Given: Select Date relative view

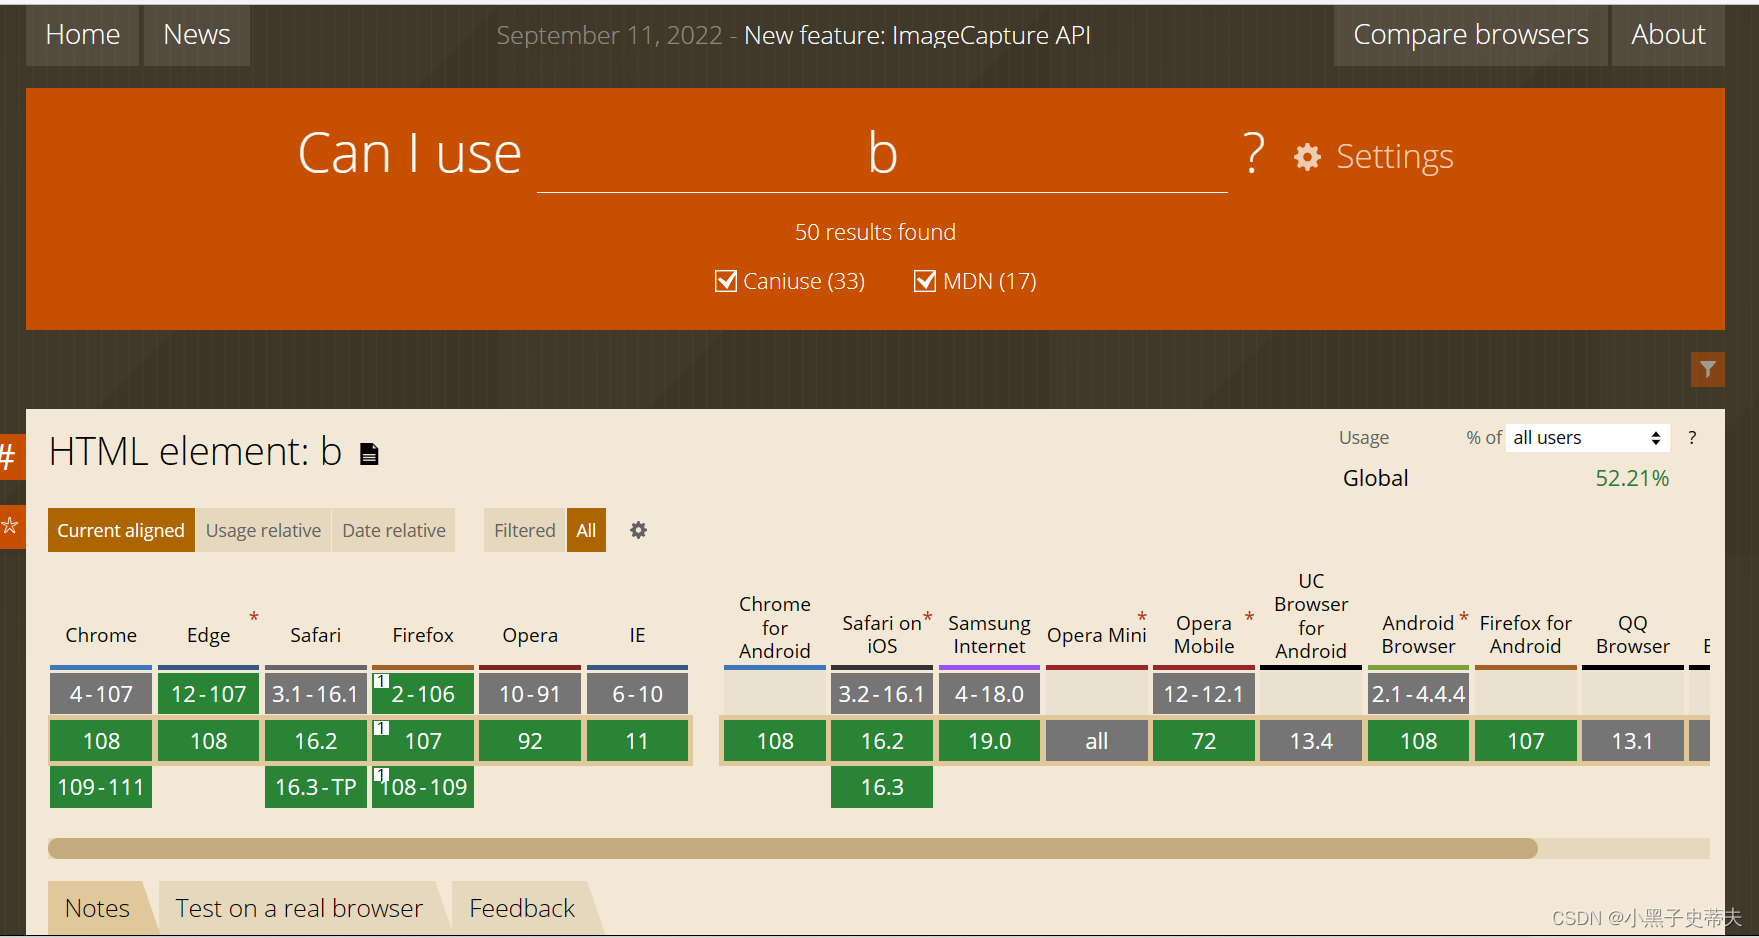Looking at the screenshot, I should (x=394, y=530).
